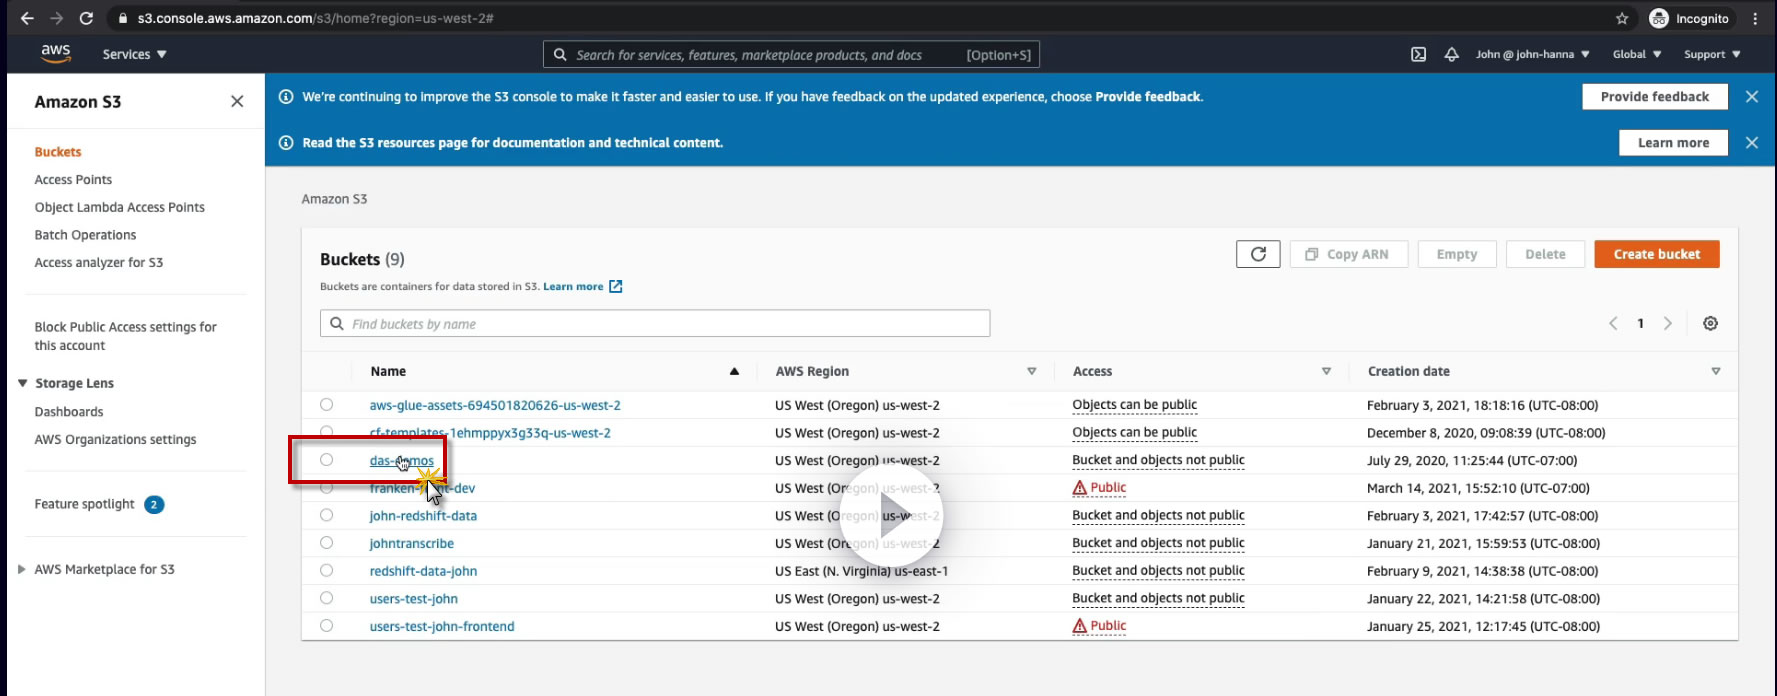Open the aws-glue-assets-694501820626-us-west-2 bucket
The image size is (1777, 696).
[495, 405]
